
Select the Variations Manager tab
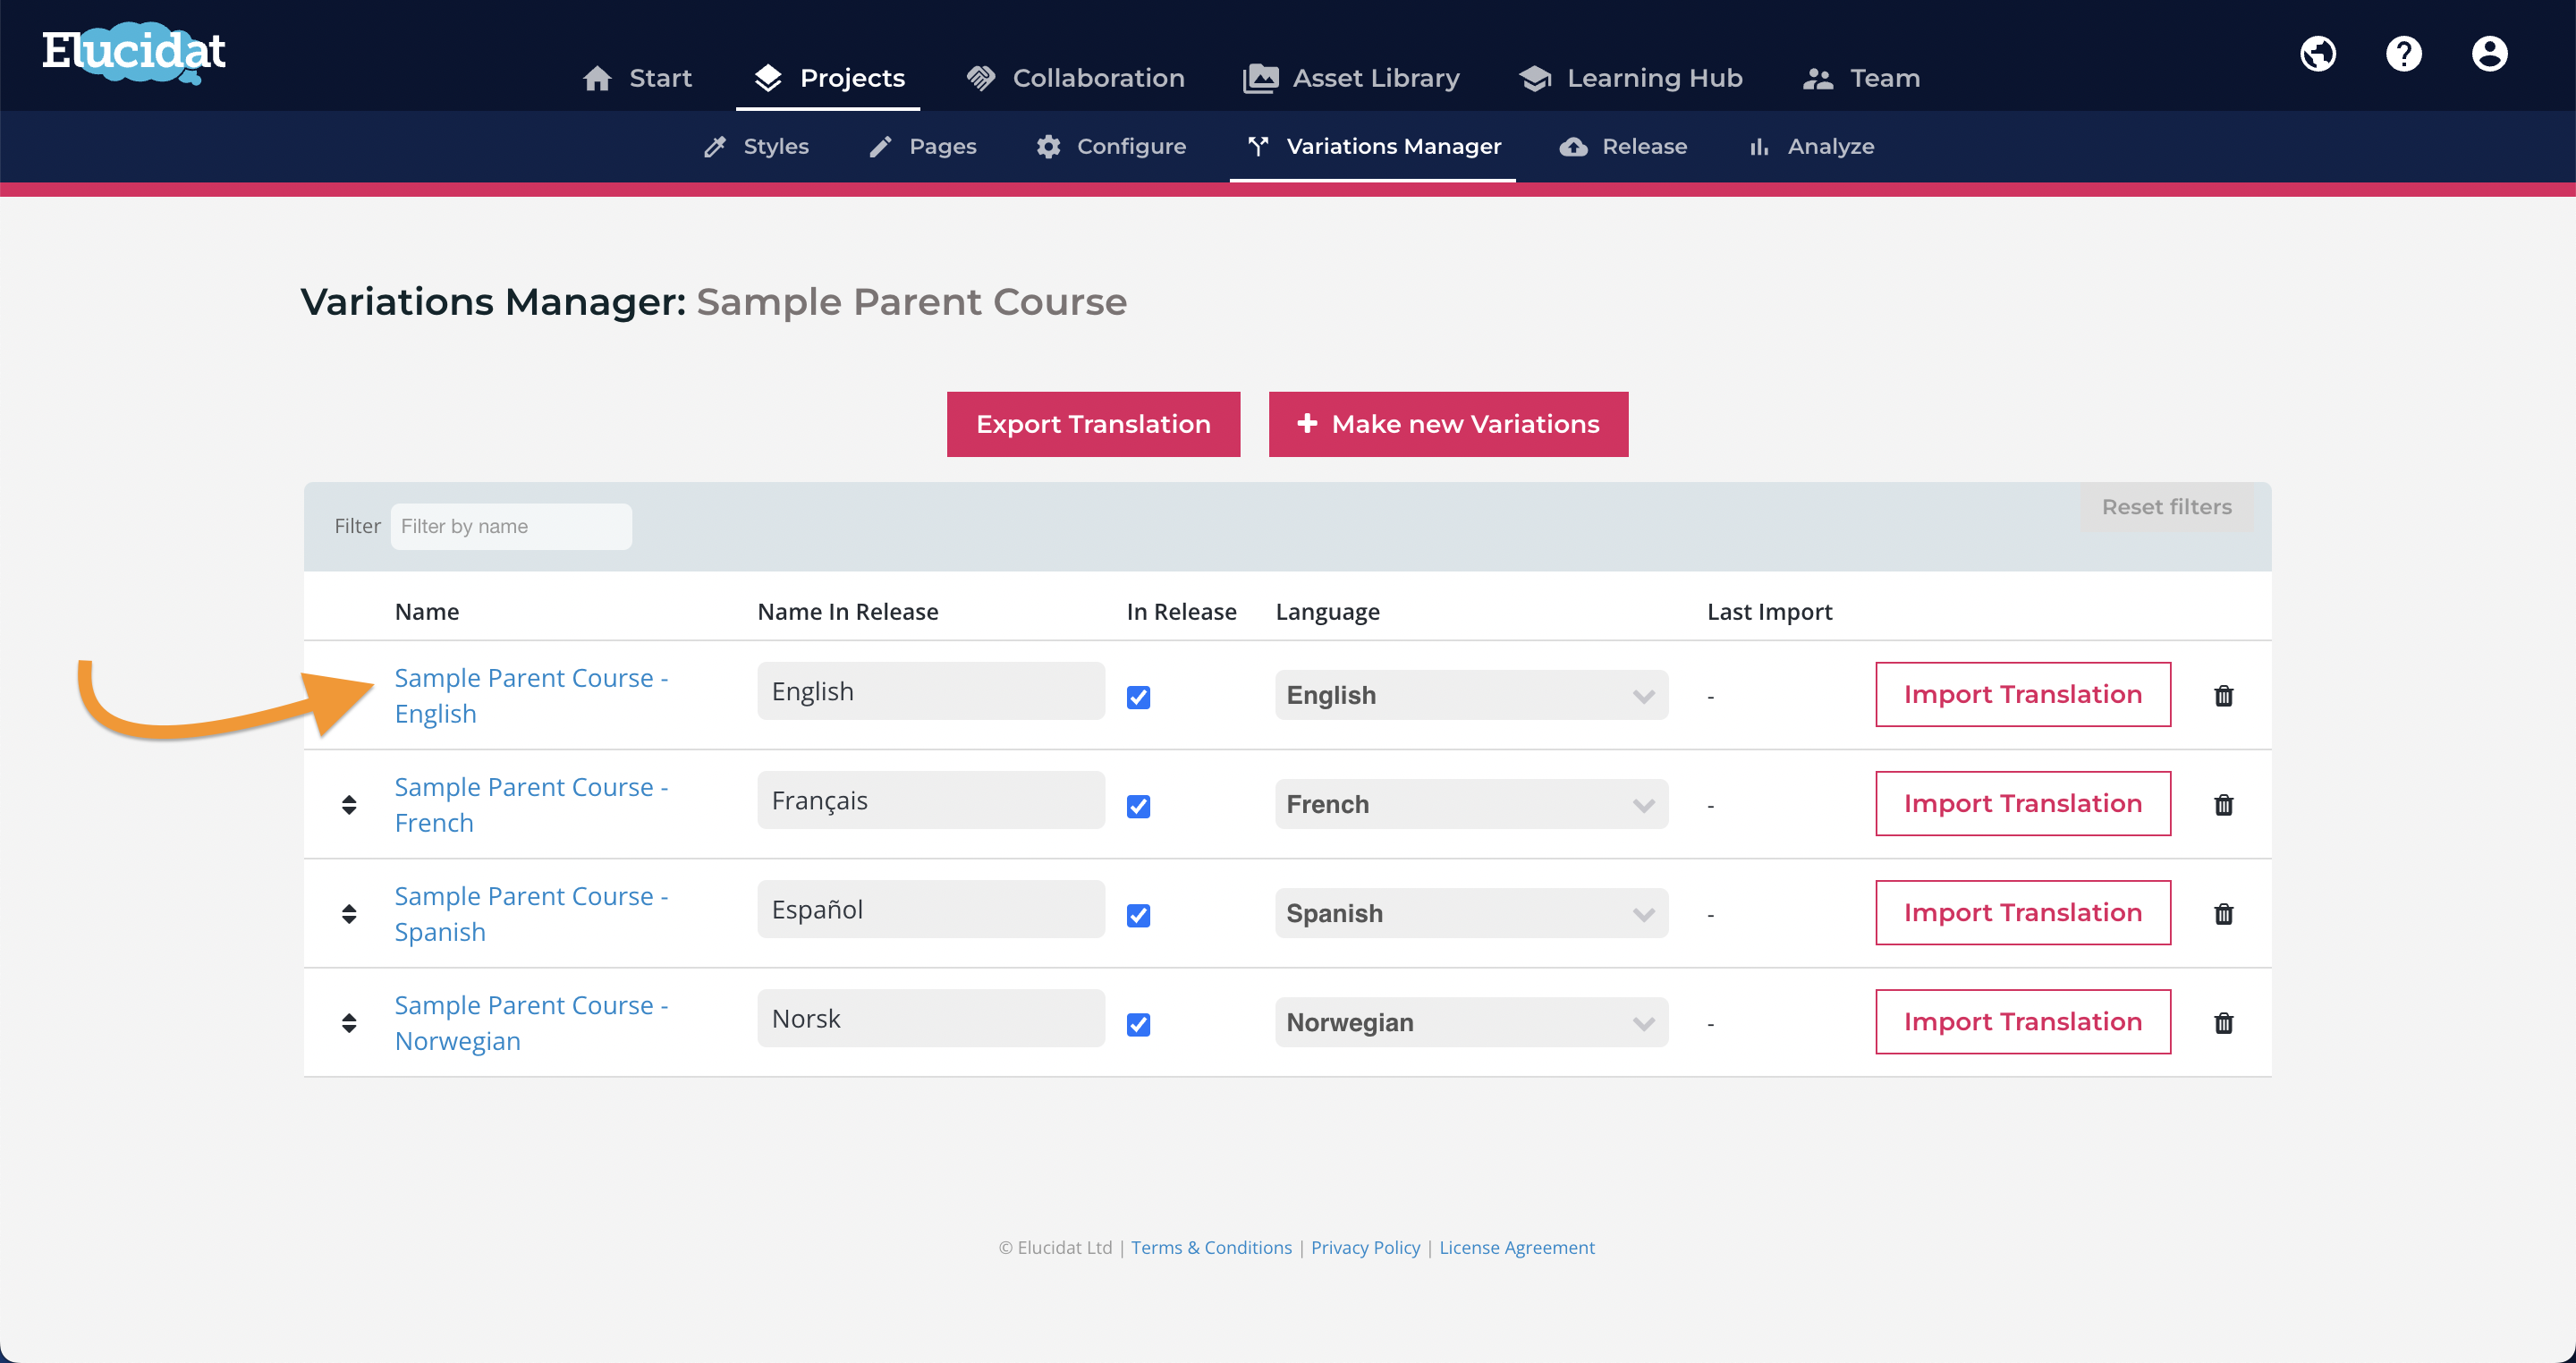[x=1373, y=146]
